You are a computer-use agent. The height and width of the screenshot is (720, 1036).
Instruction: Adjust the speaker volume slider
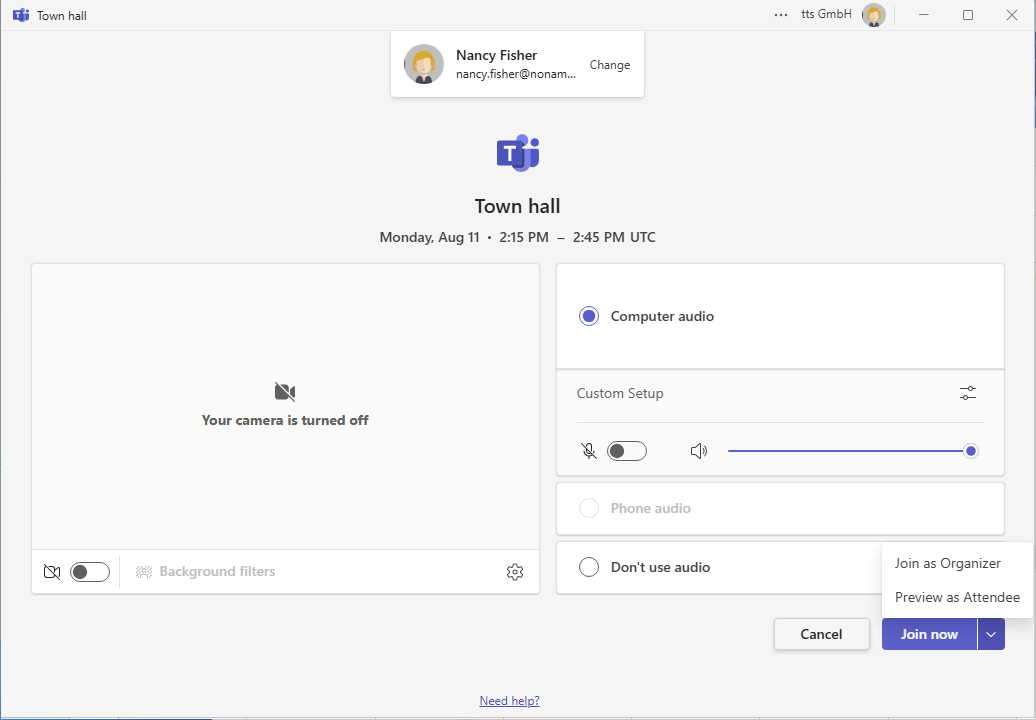[x=852, y=450]
